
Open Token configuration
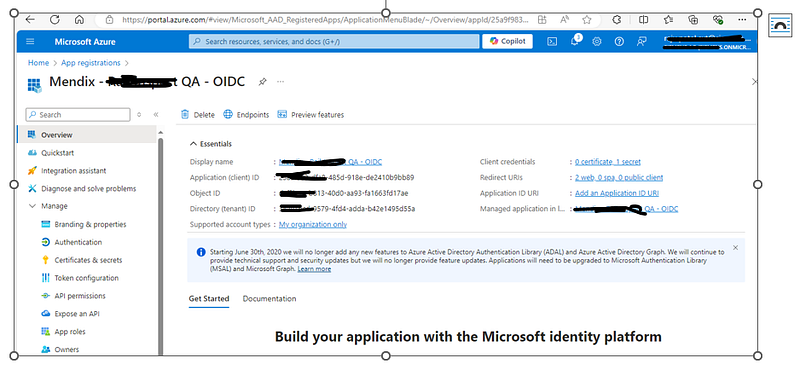[86, 278]
